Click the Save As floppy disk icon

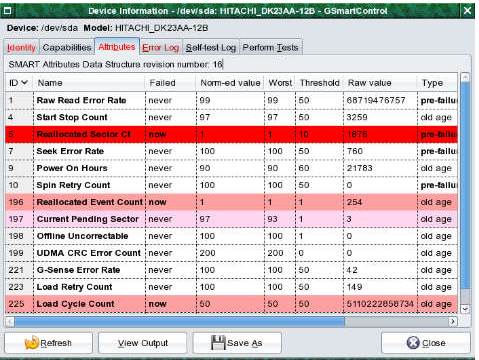coord(218,342)
